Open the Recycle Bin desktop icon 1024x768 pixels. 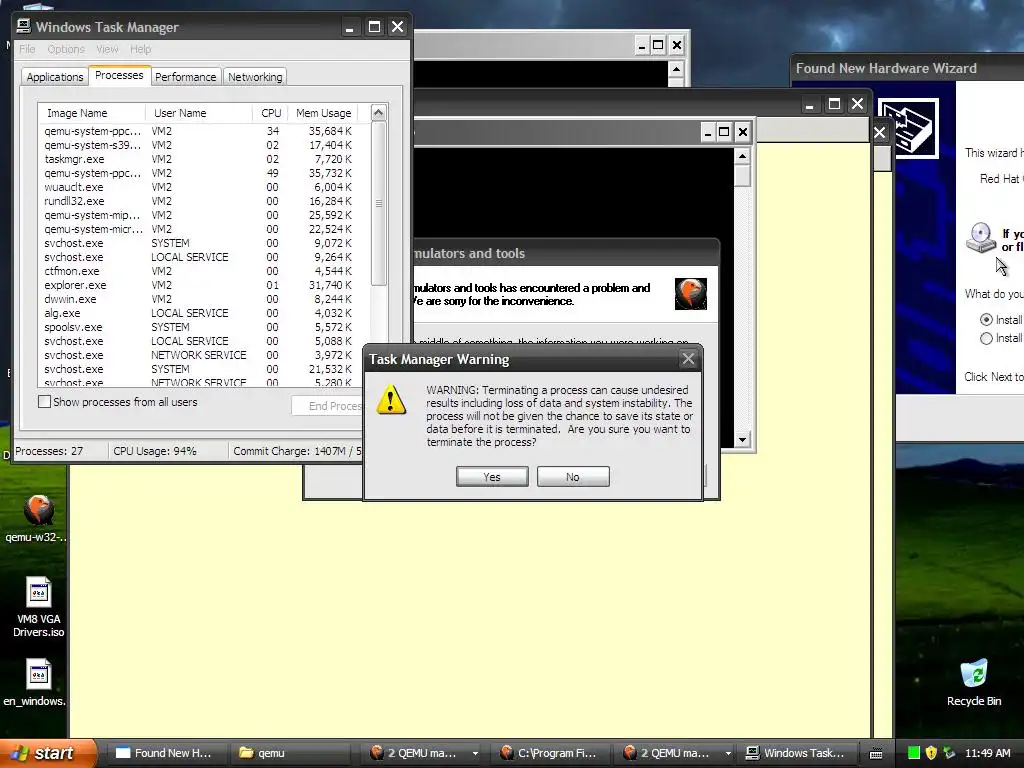(x=974, y=674)
